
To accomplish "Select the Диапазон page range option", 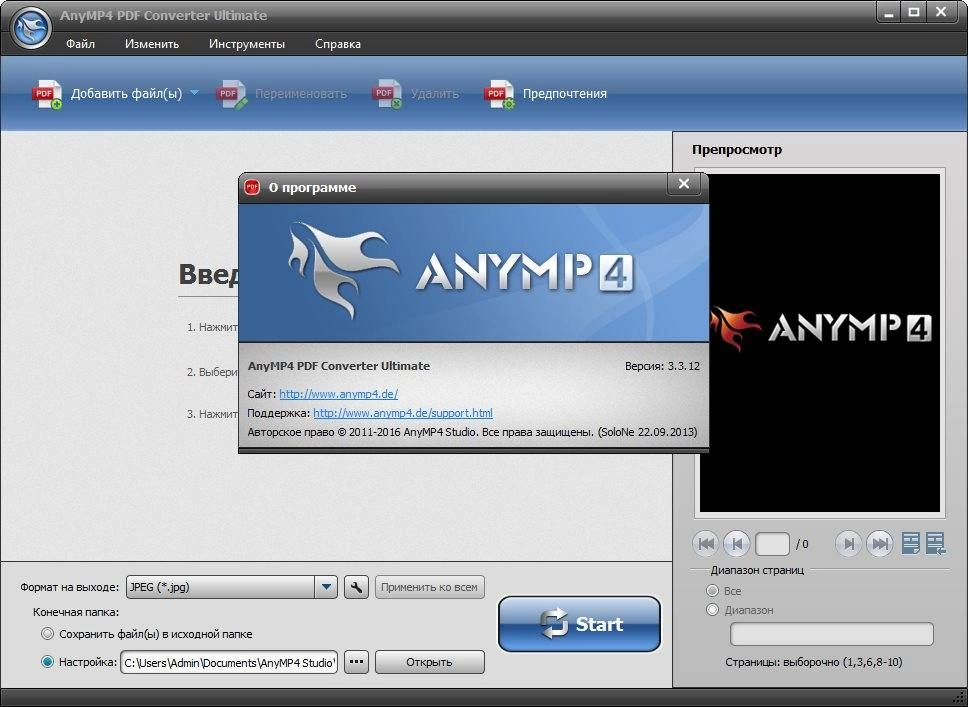I will click(x=712, y=609).
